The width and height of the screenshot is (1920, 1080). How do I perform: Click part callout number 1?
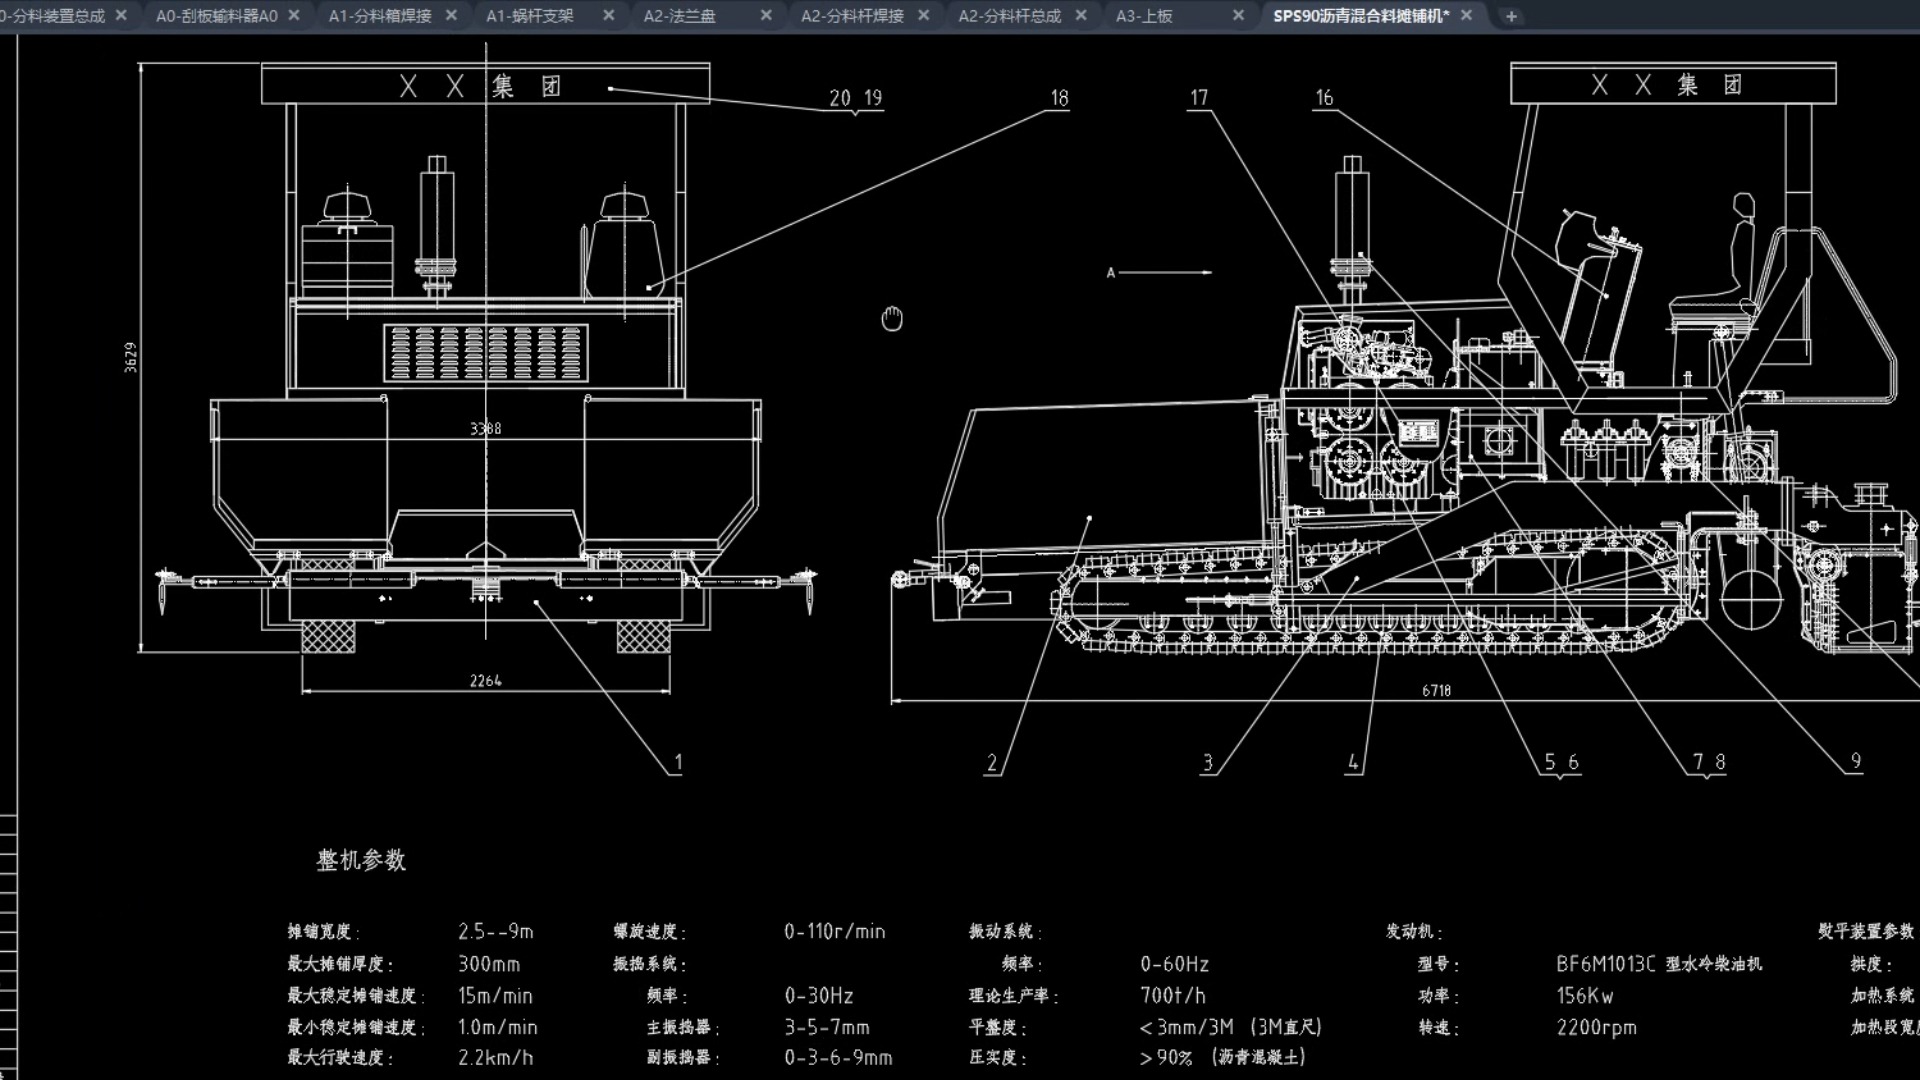[678, 763]
